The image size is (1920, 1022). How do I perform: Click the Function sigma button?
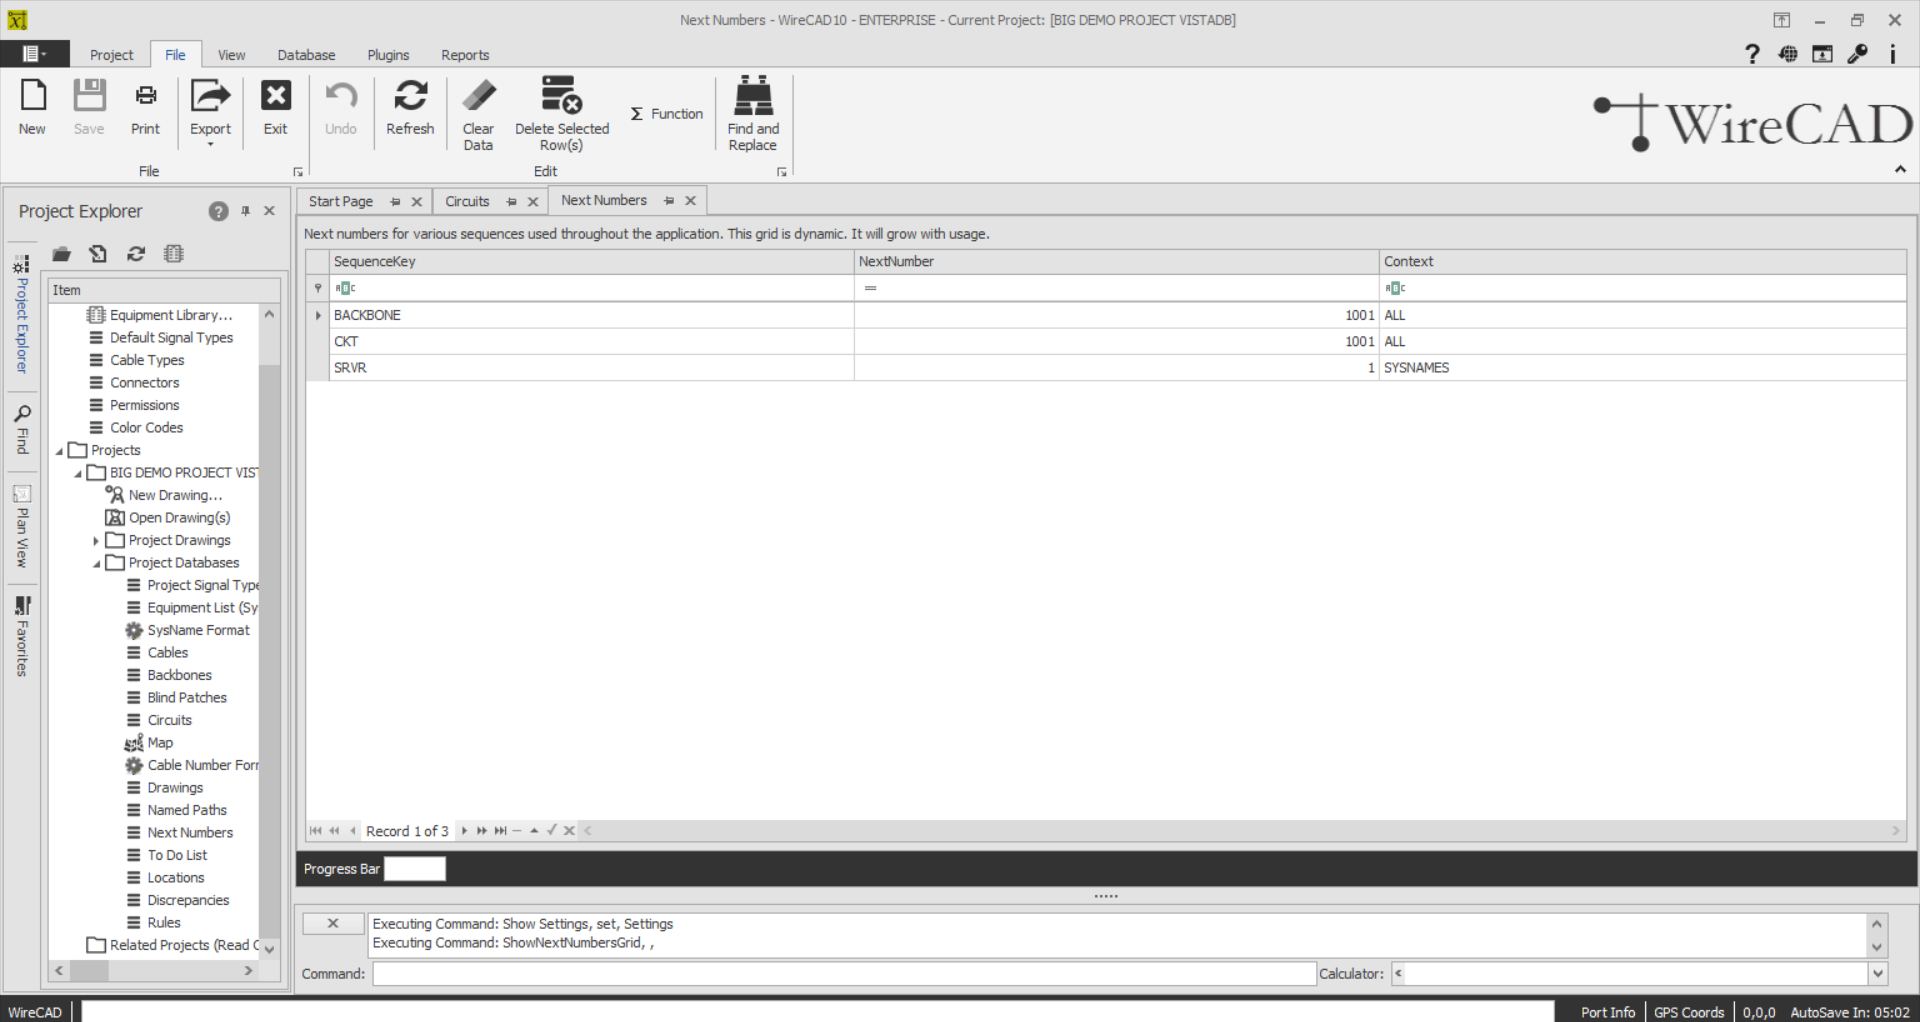667,114
